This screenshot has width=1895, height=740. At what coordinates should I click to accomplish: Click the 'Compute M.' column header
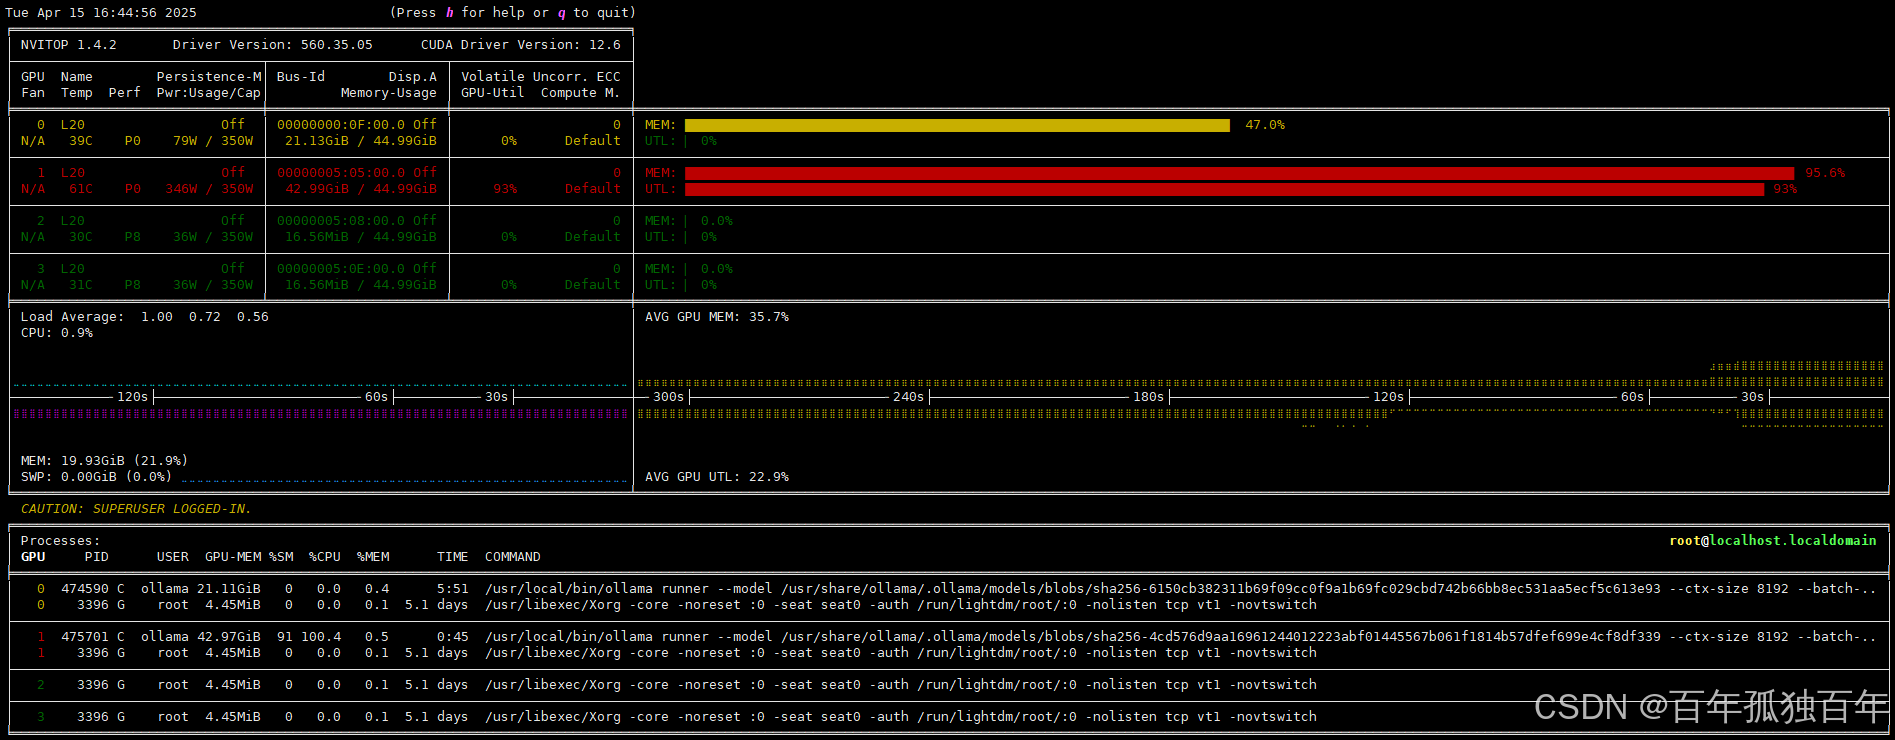(x=581, y=93)
